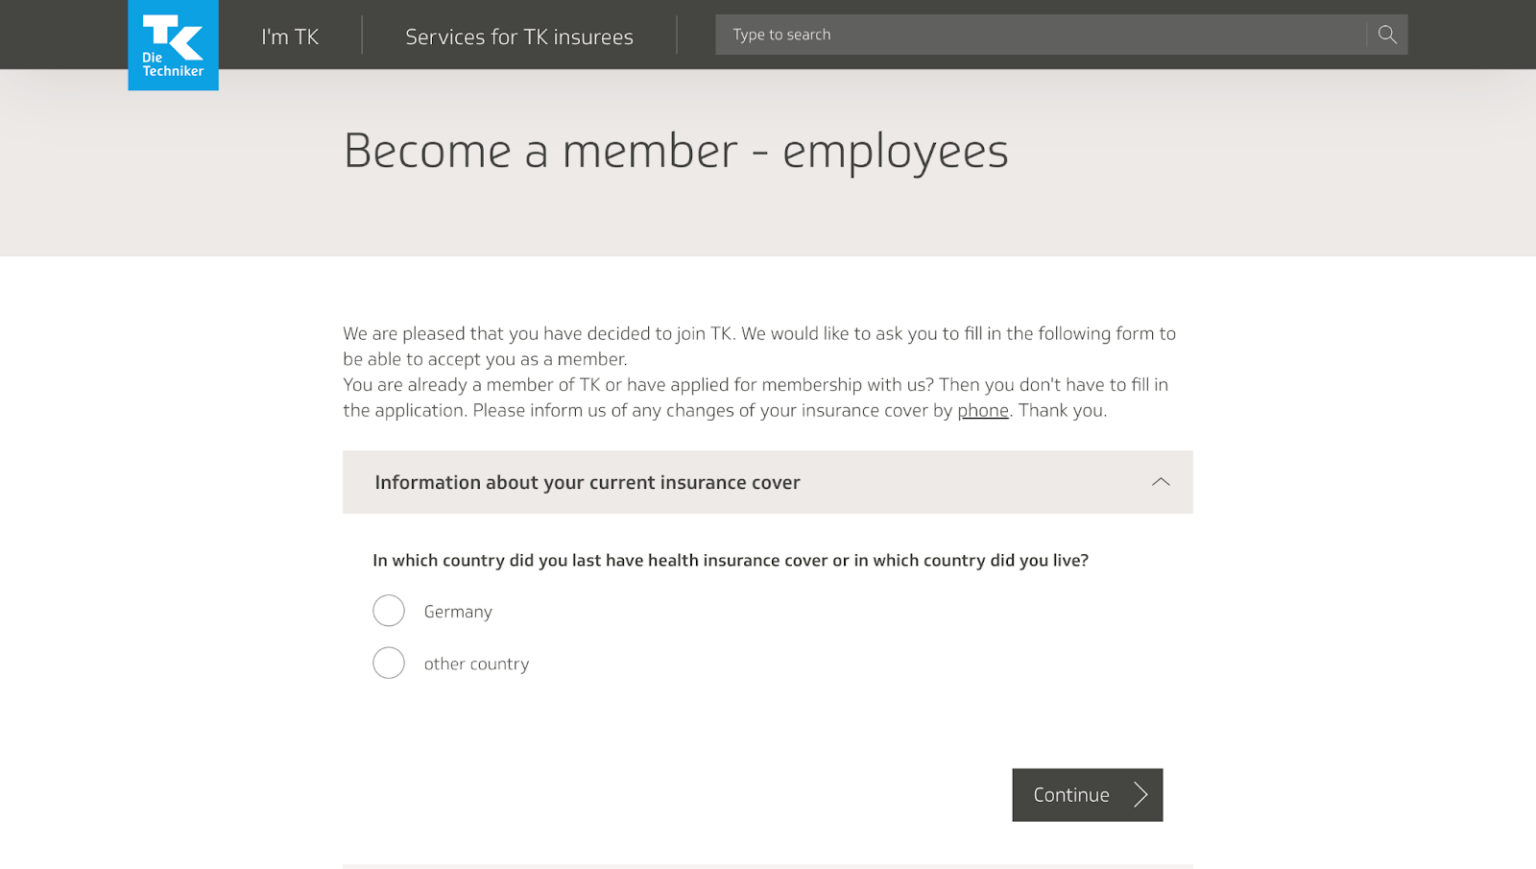Select the "other country" radio button

click(389, 662)
